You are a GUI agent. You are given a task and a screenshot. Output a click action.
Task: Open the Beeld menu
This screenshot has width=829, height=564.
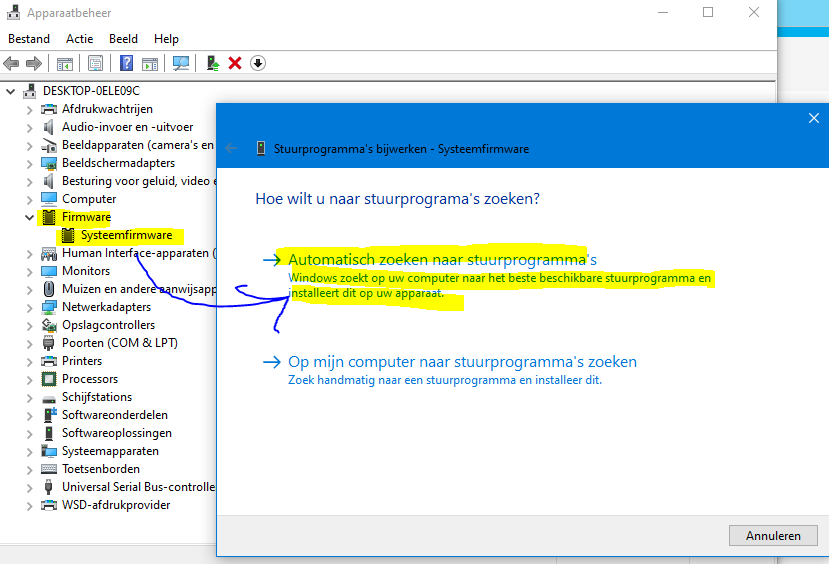[x=123, y=39]
